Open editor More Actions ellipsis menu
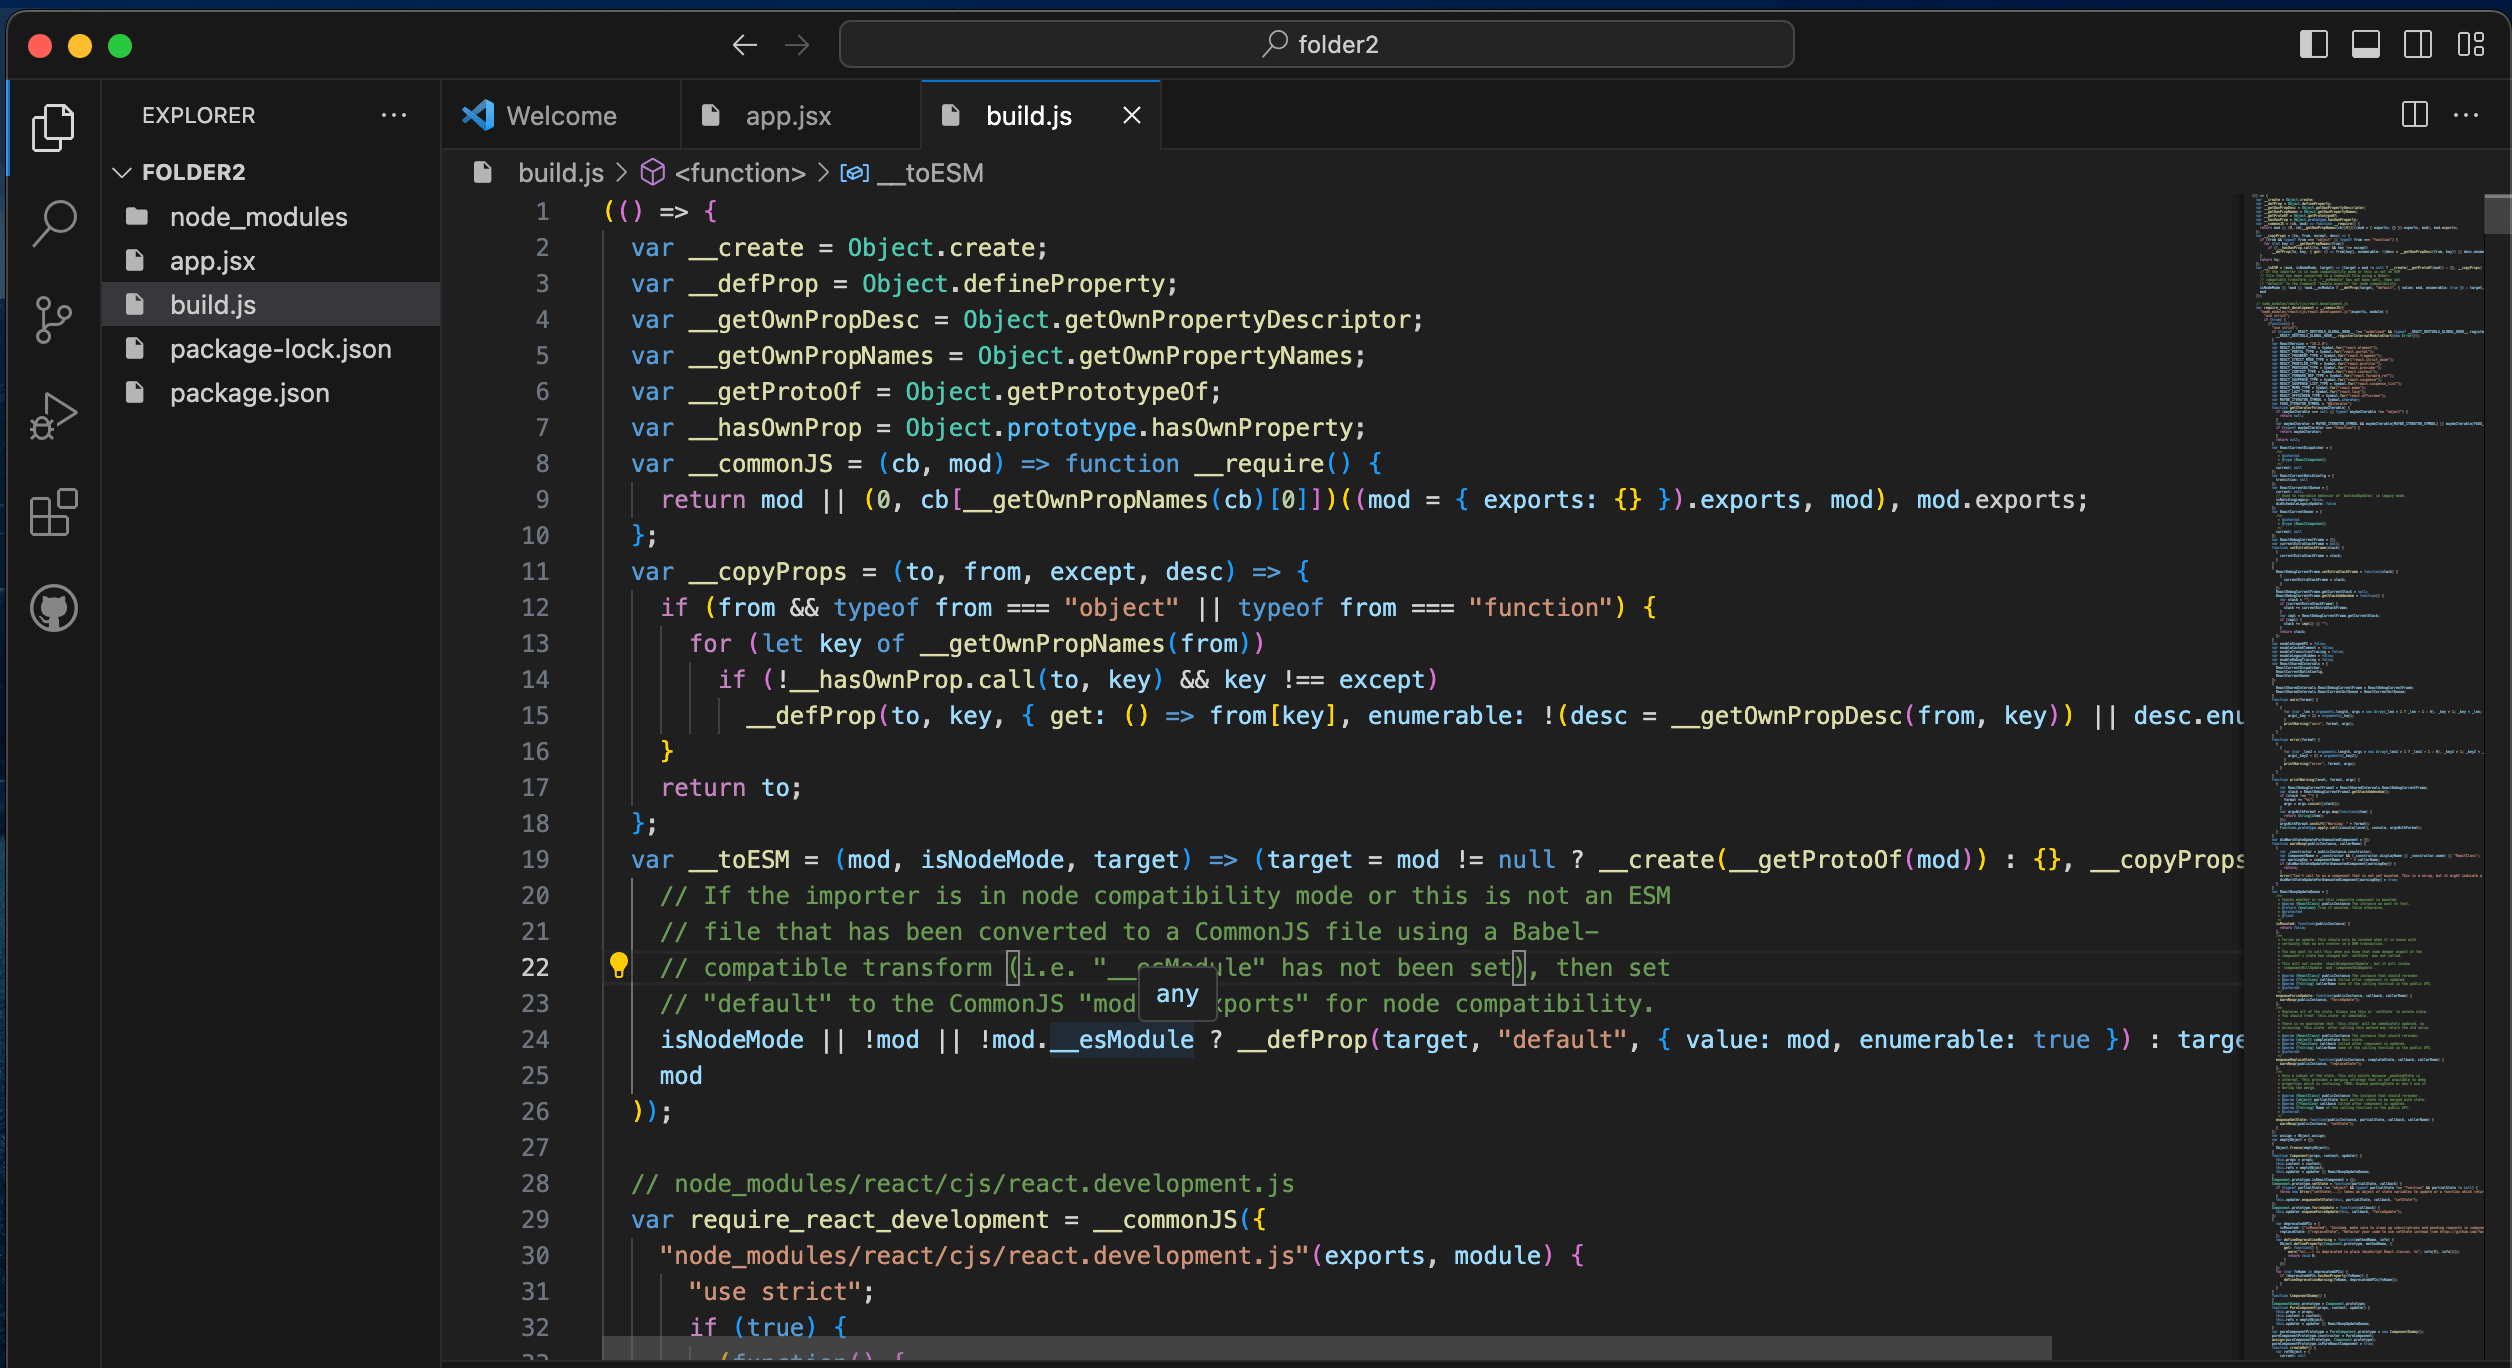 (x=2466, y=115)
